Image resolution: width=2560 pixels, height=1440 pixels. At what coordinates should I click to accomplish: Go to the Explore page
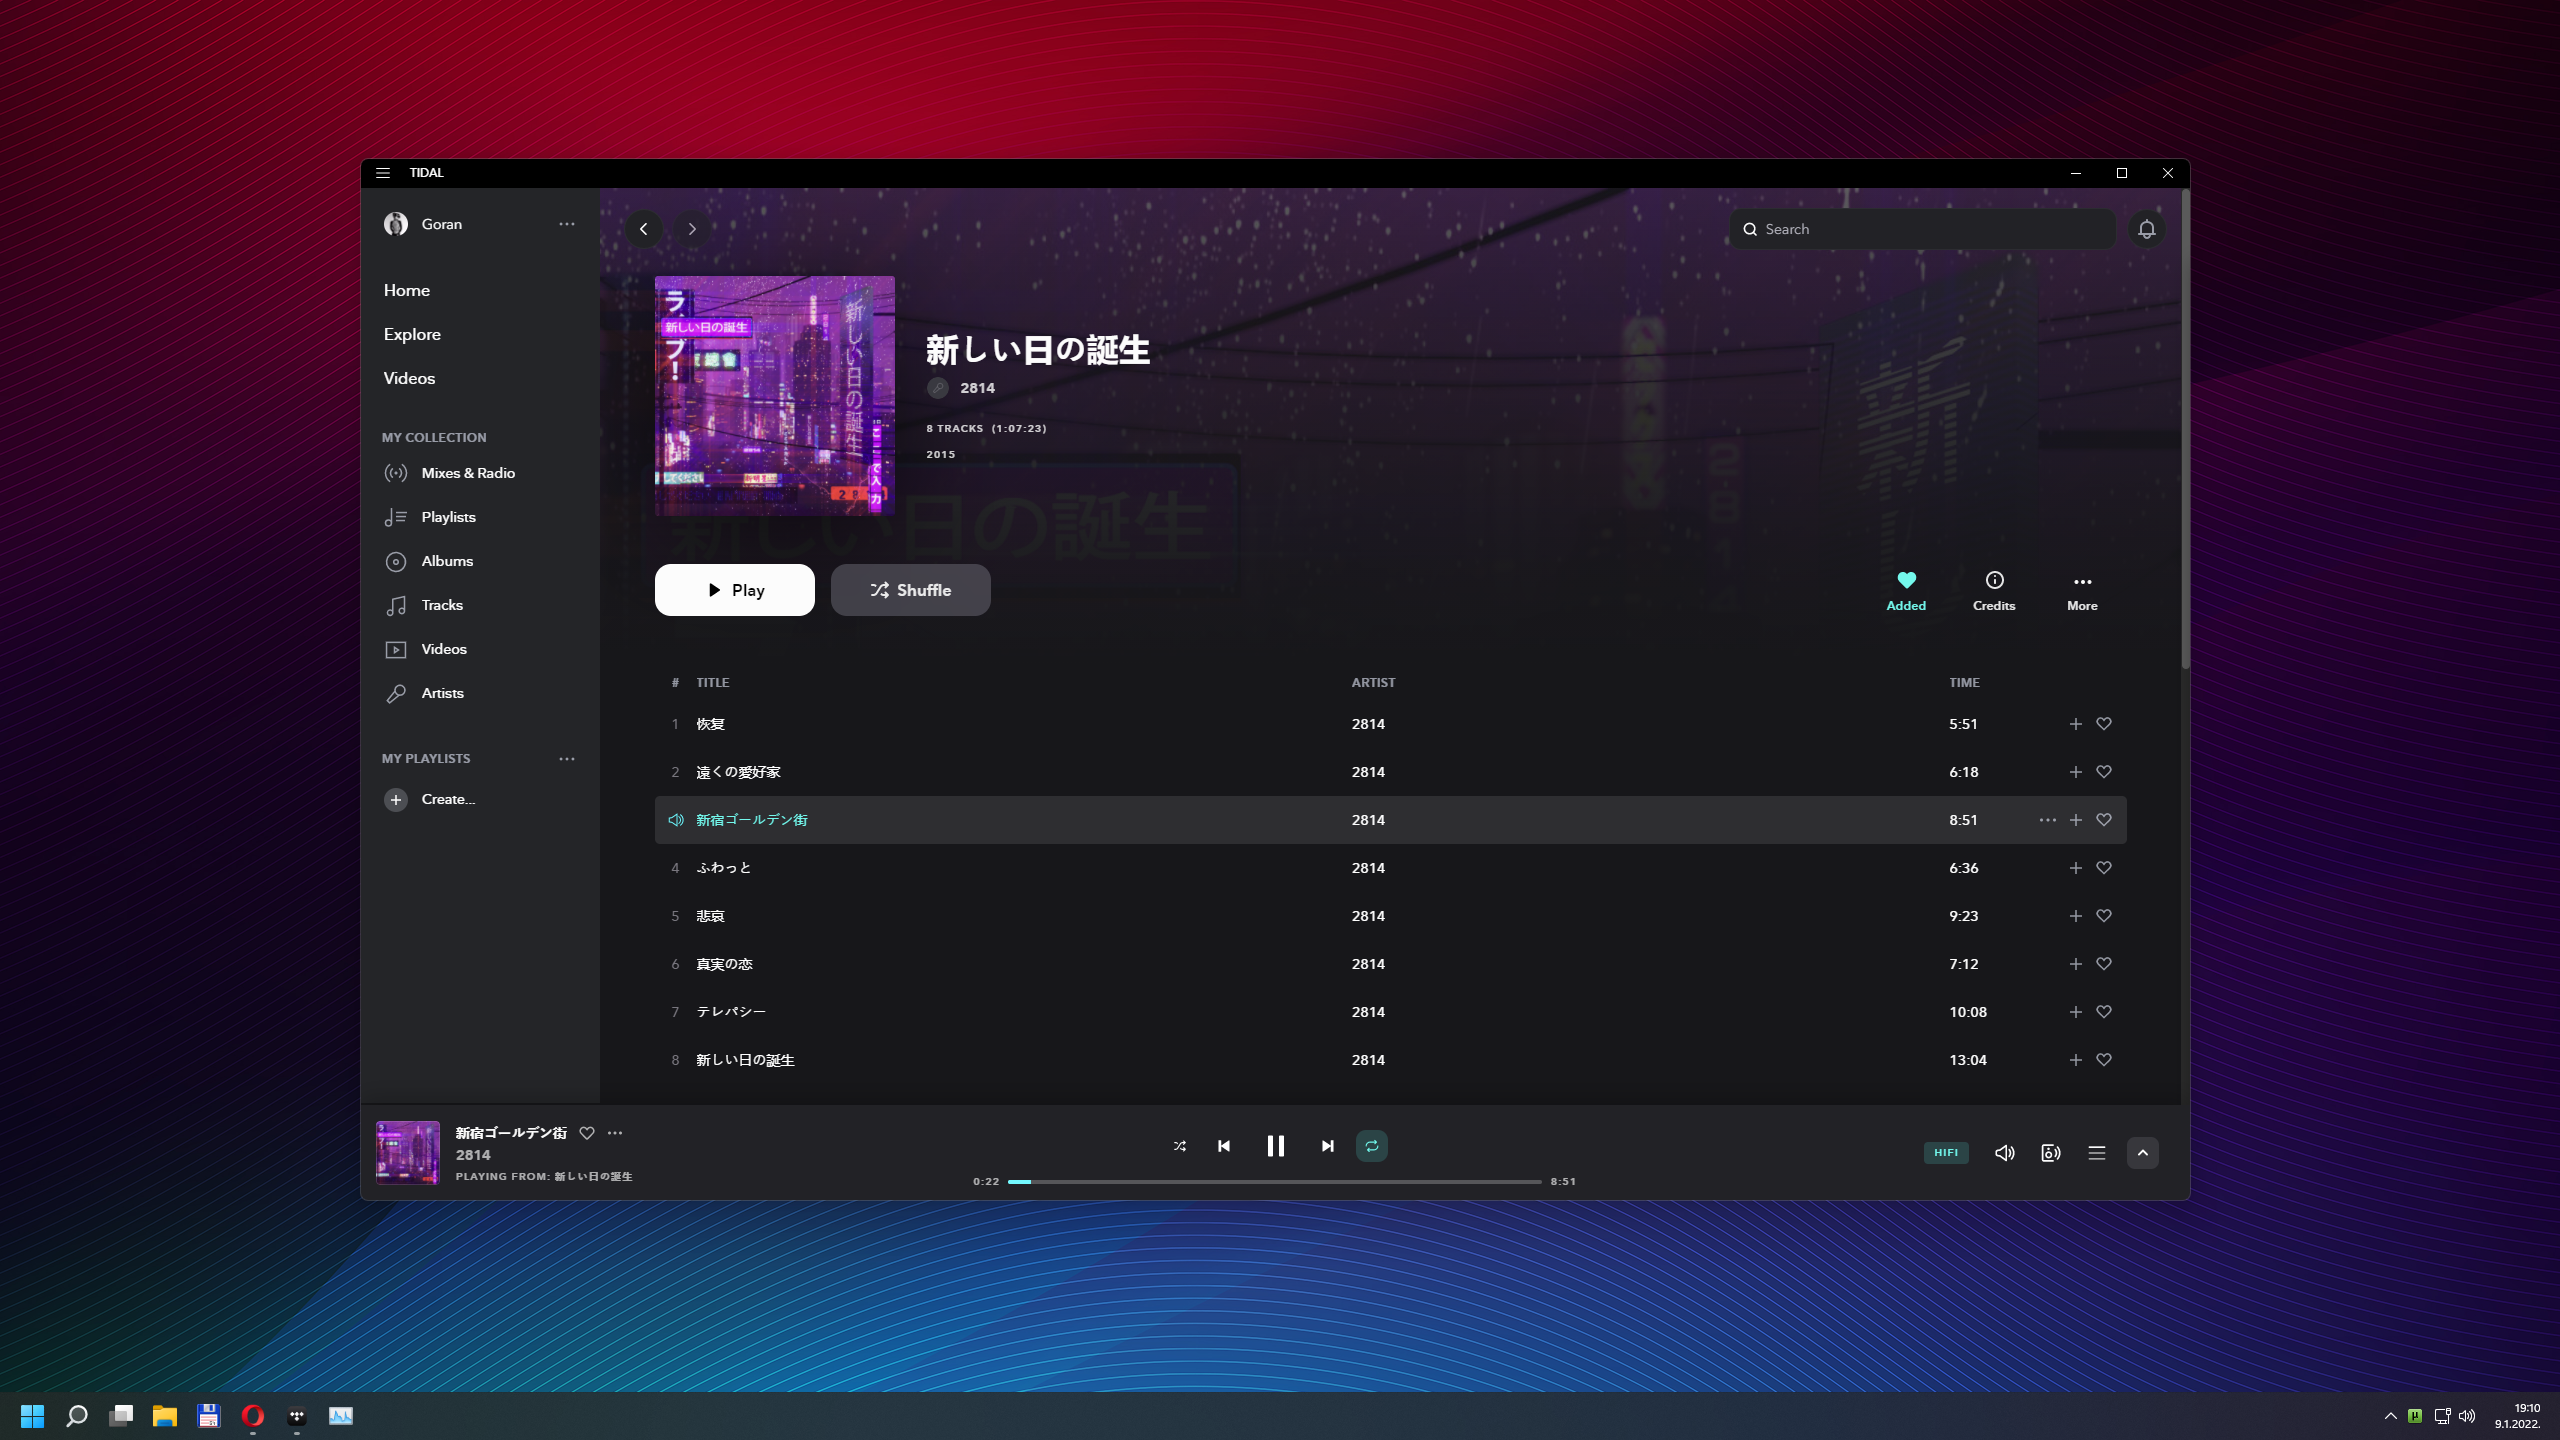[412, 334]
